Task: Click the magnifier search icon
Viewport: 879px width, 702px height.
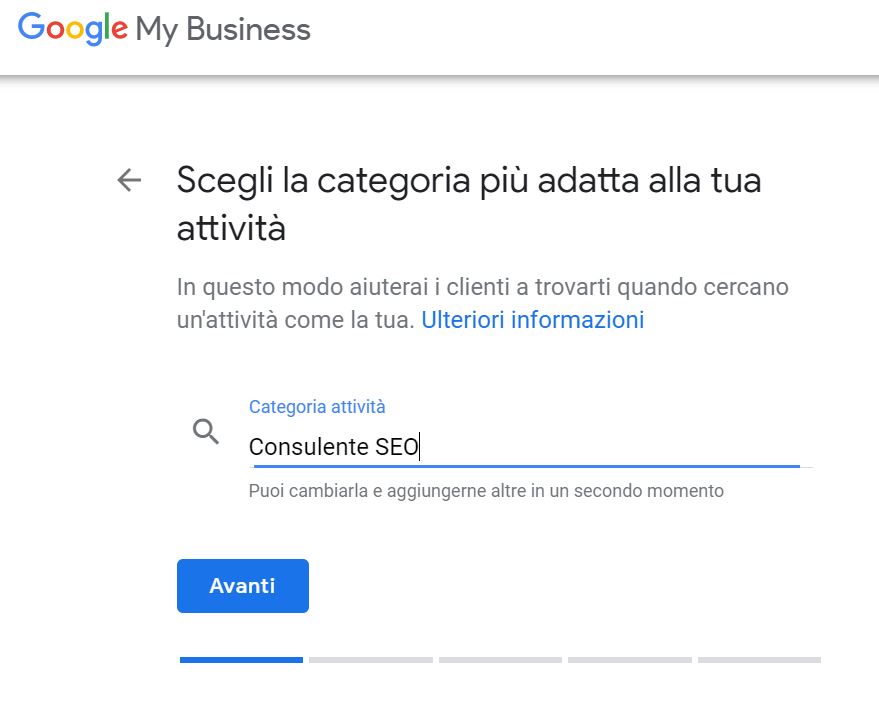Action: pyautogui.click(x=206, y=432)
